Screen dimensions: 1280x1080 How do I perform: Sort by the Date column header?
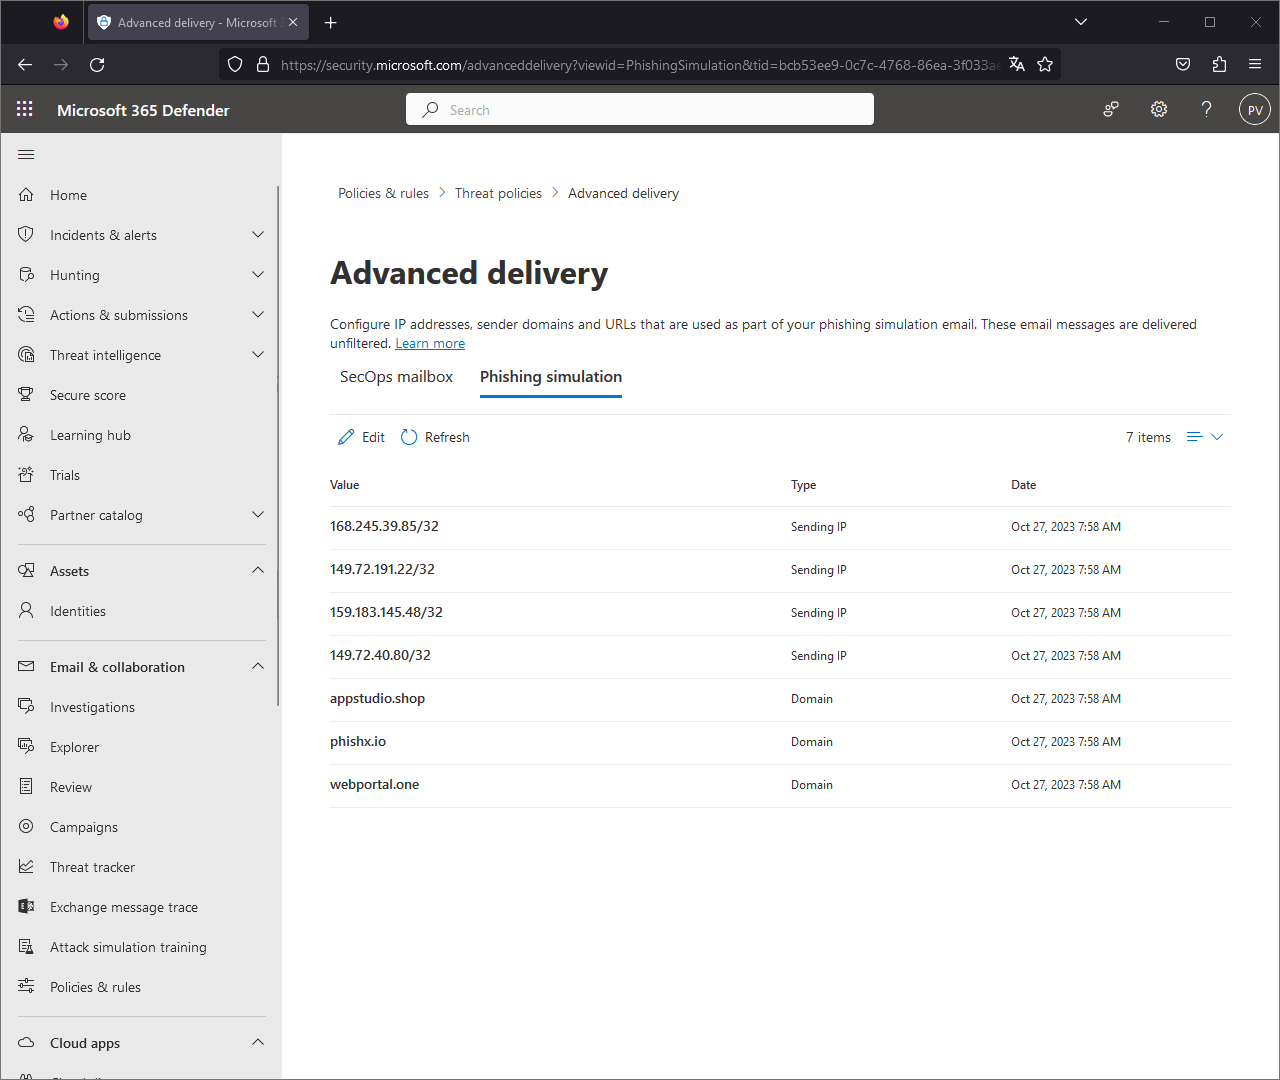pyautogui.click(x=1023, y=485)
